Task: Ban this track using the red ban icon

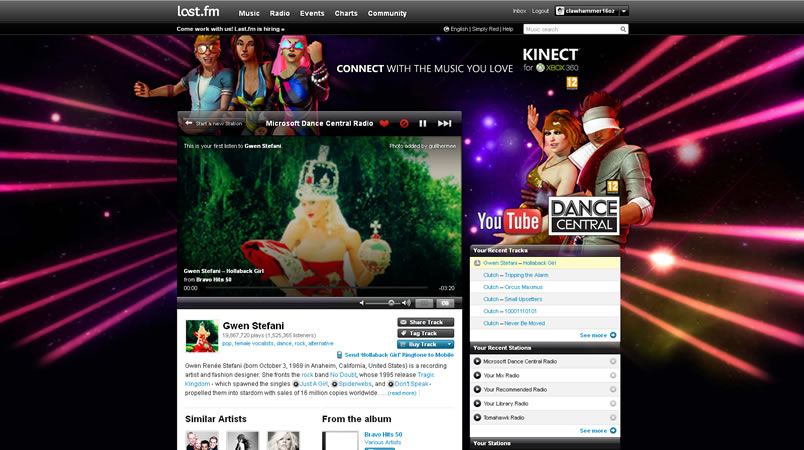Action: 404,124
